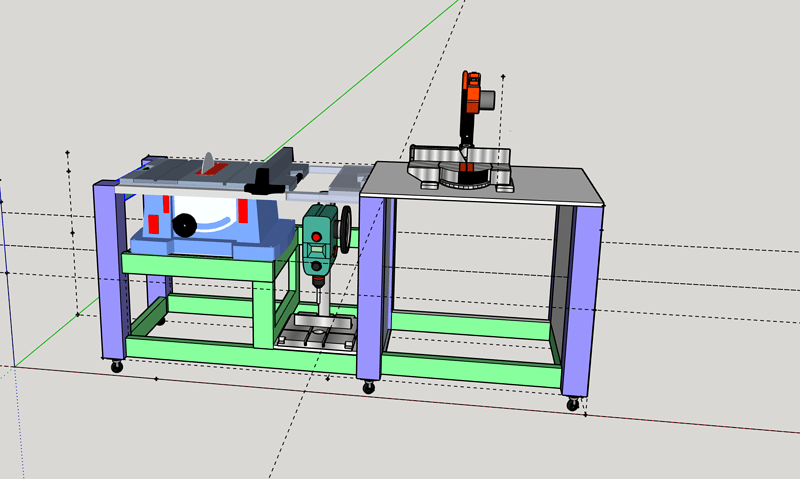Select the gray tabletop under miter saw

480,185
